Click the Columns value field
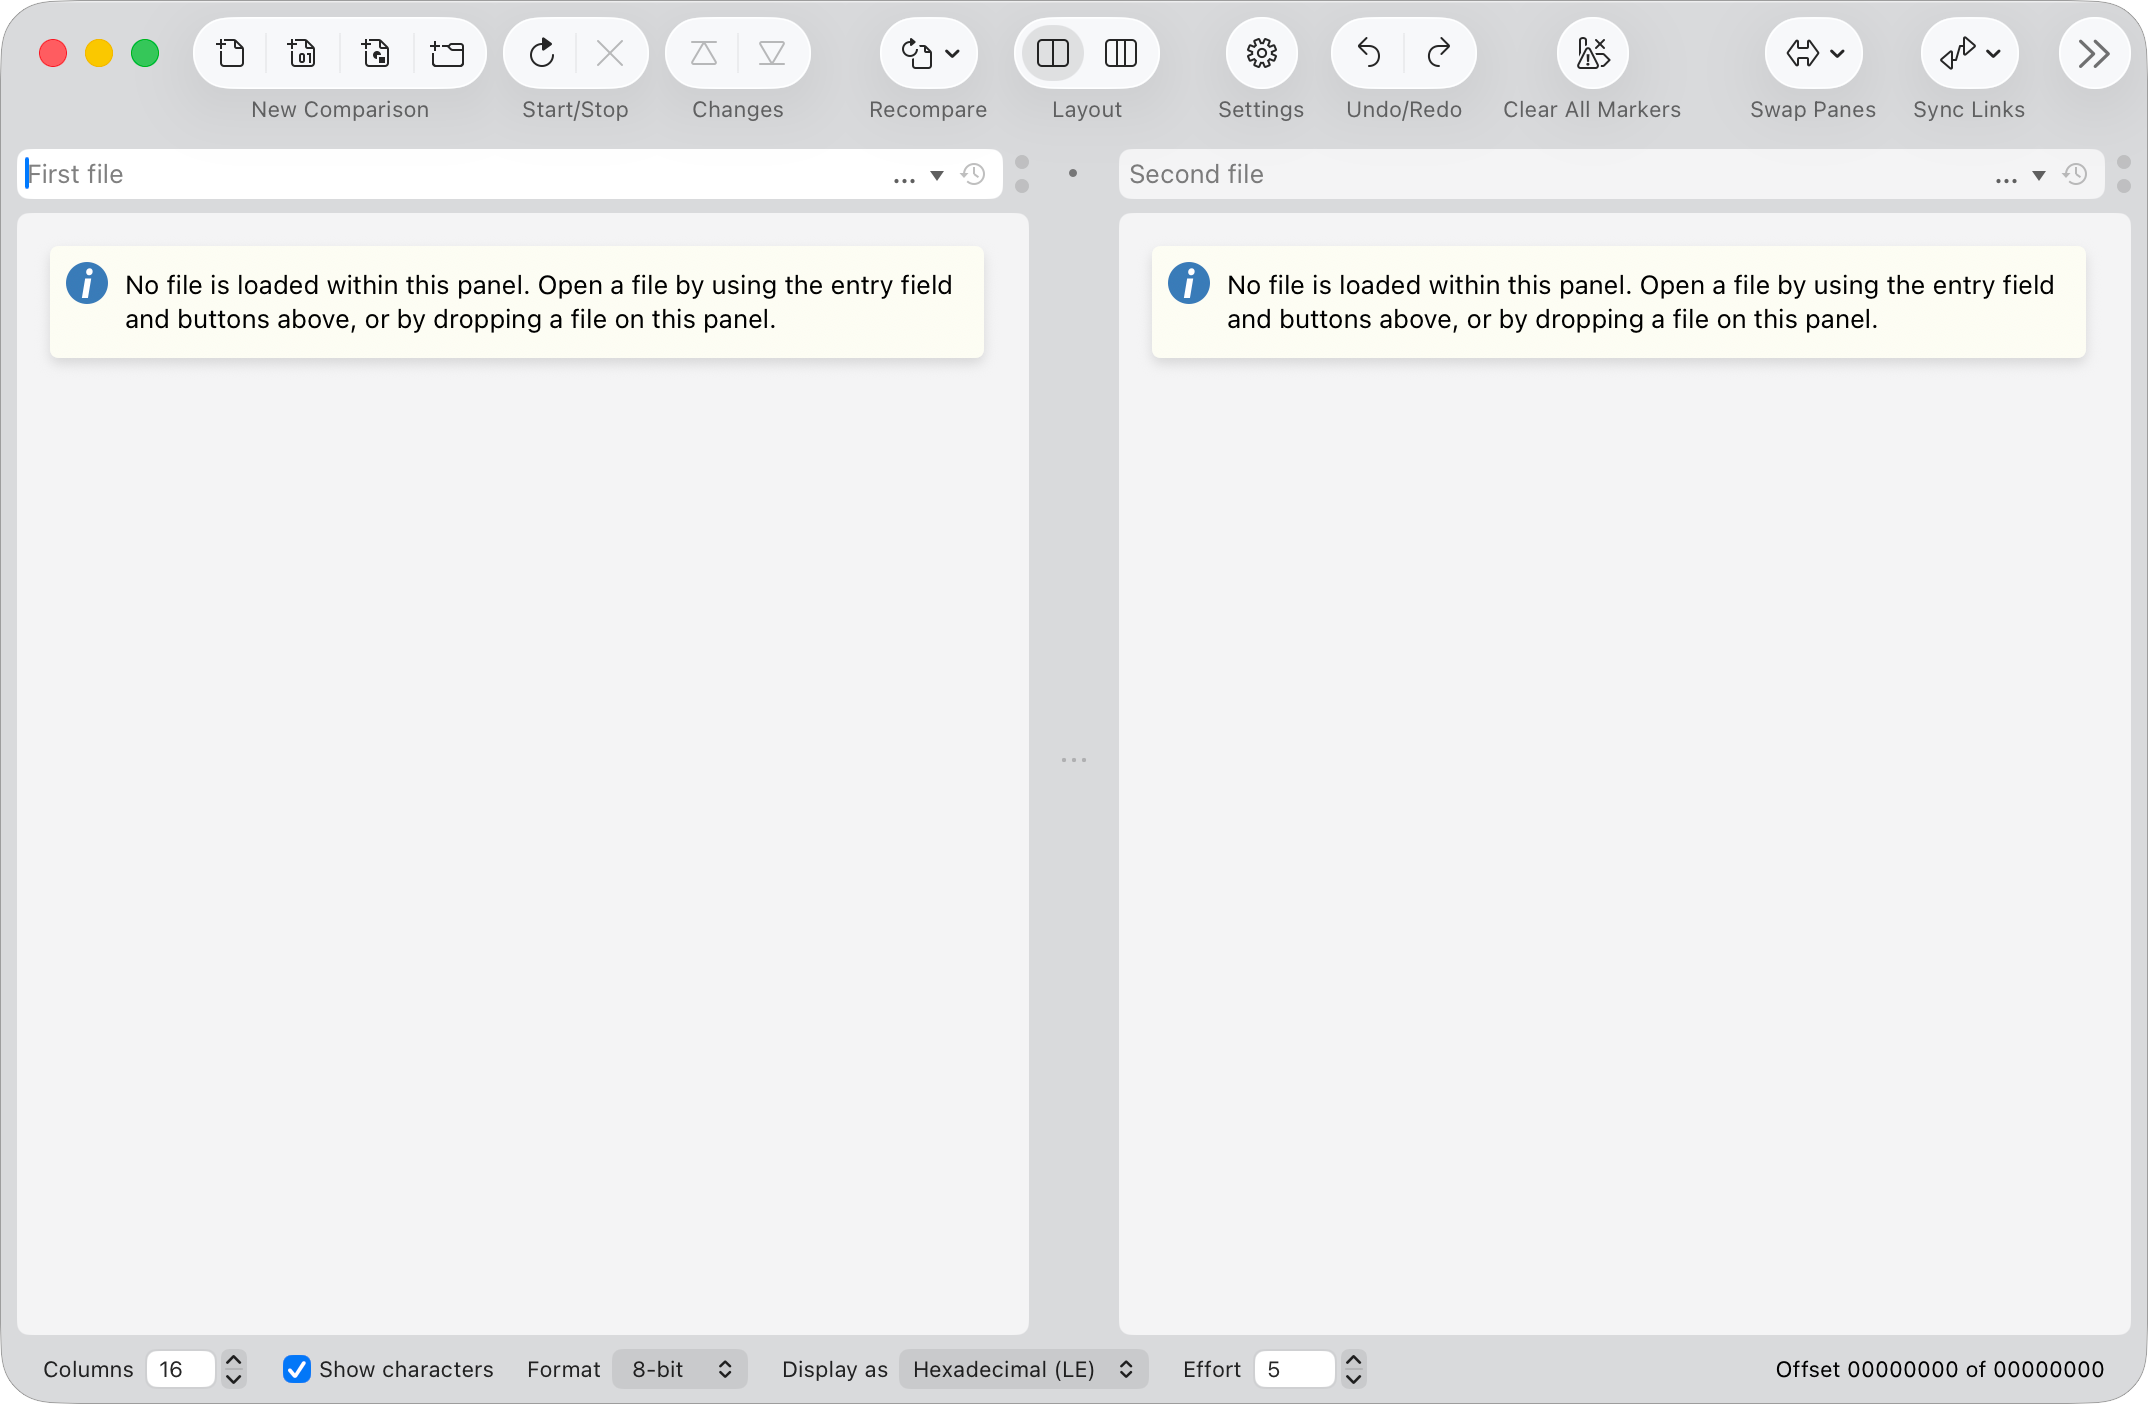The image size is (2148, 1404). pos(181,1369)
